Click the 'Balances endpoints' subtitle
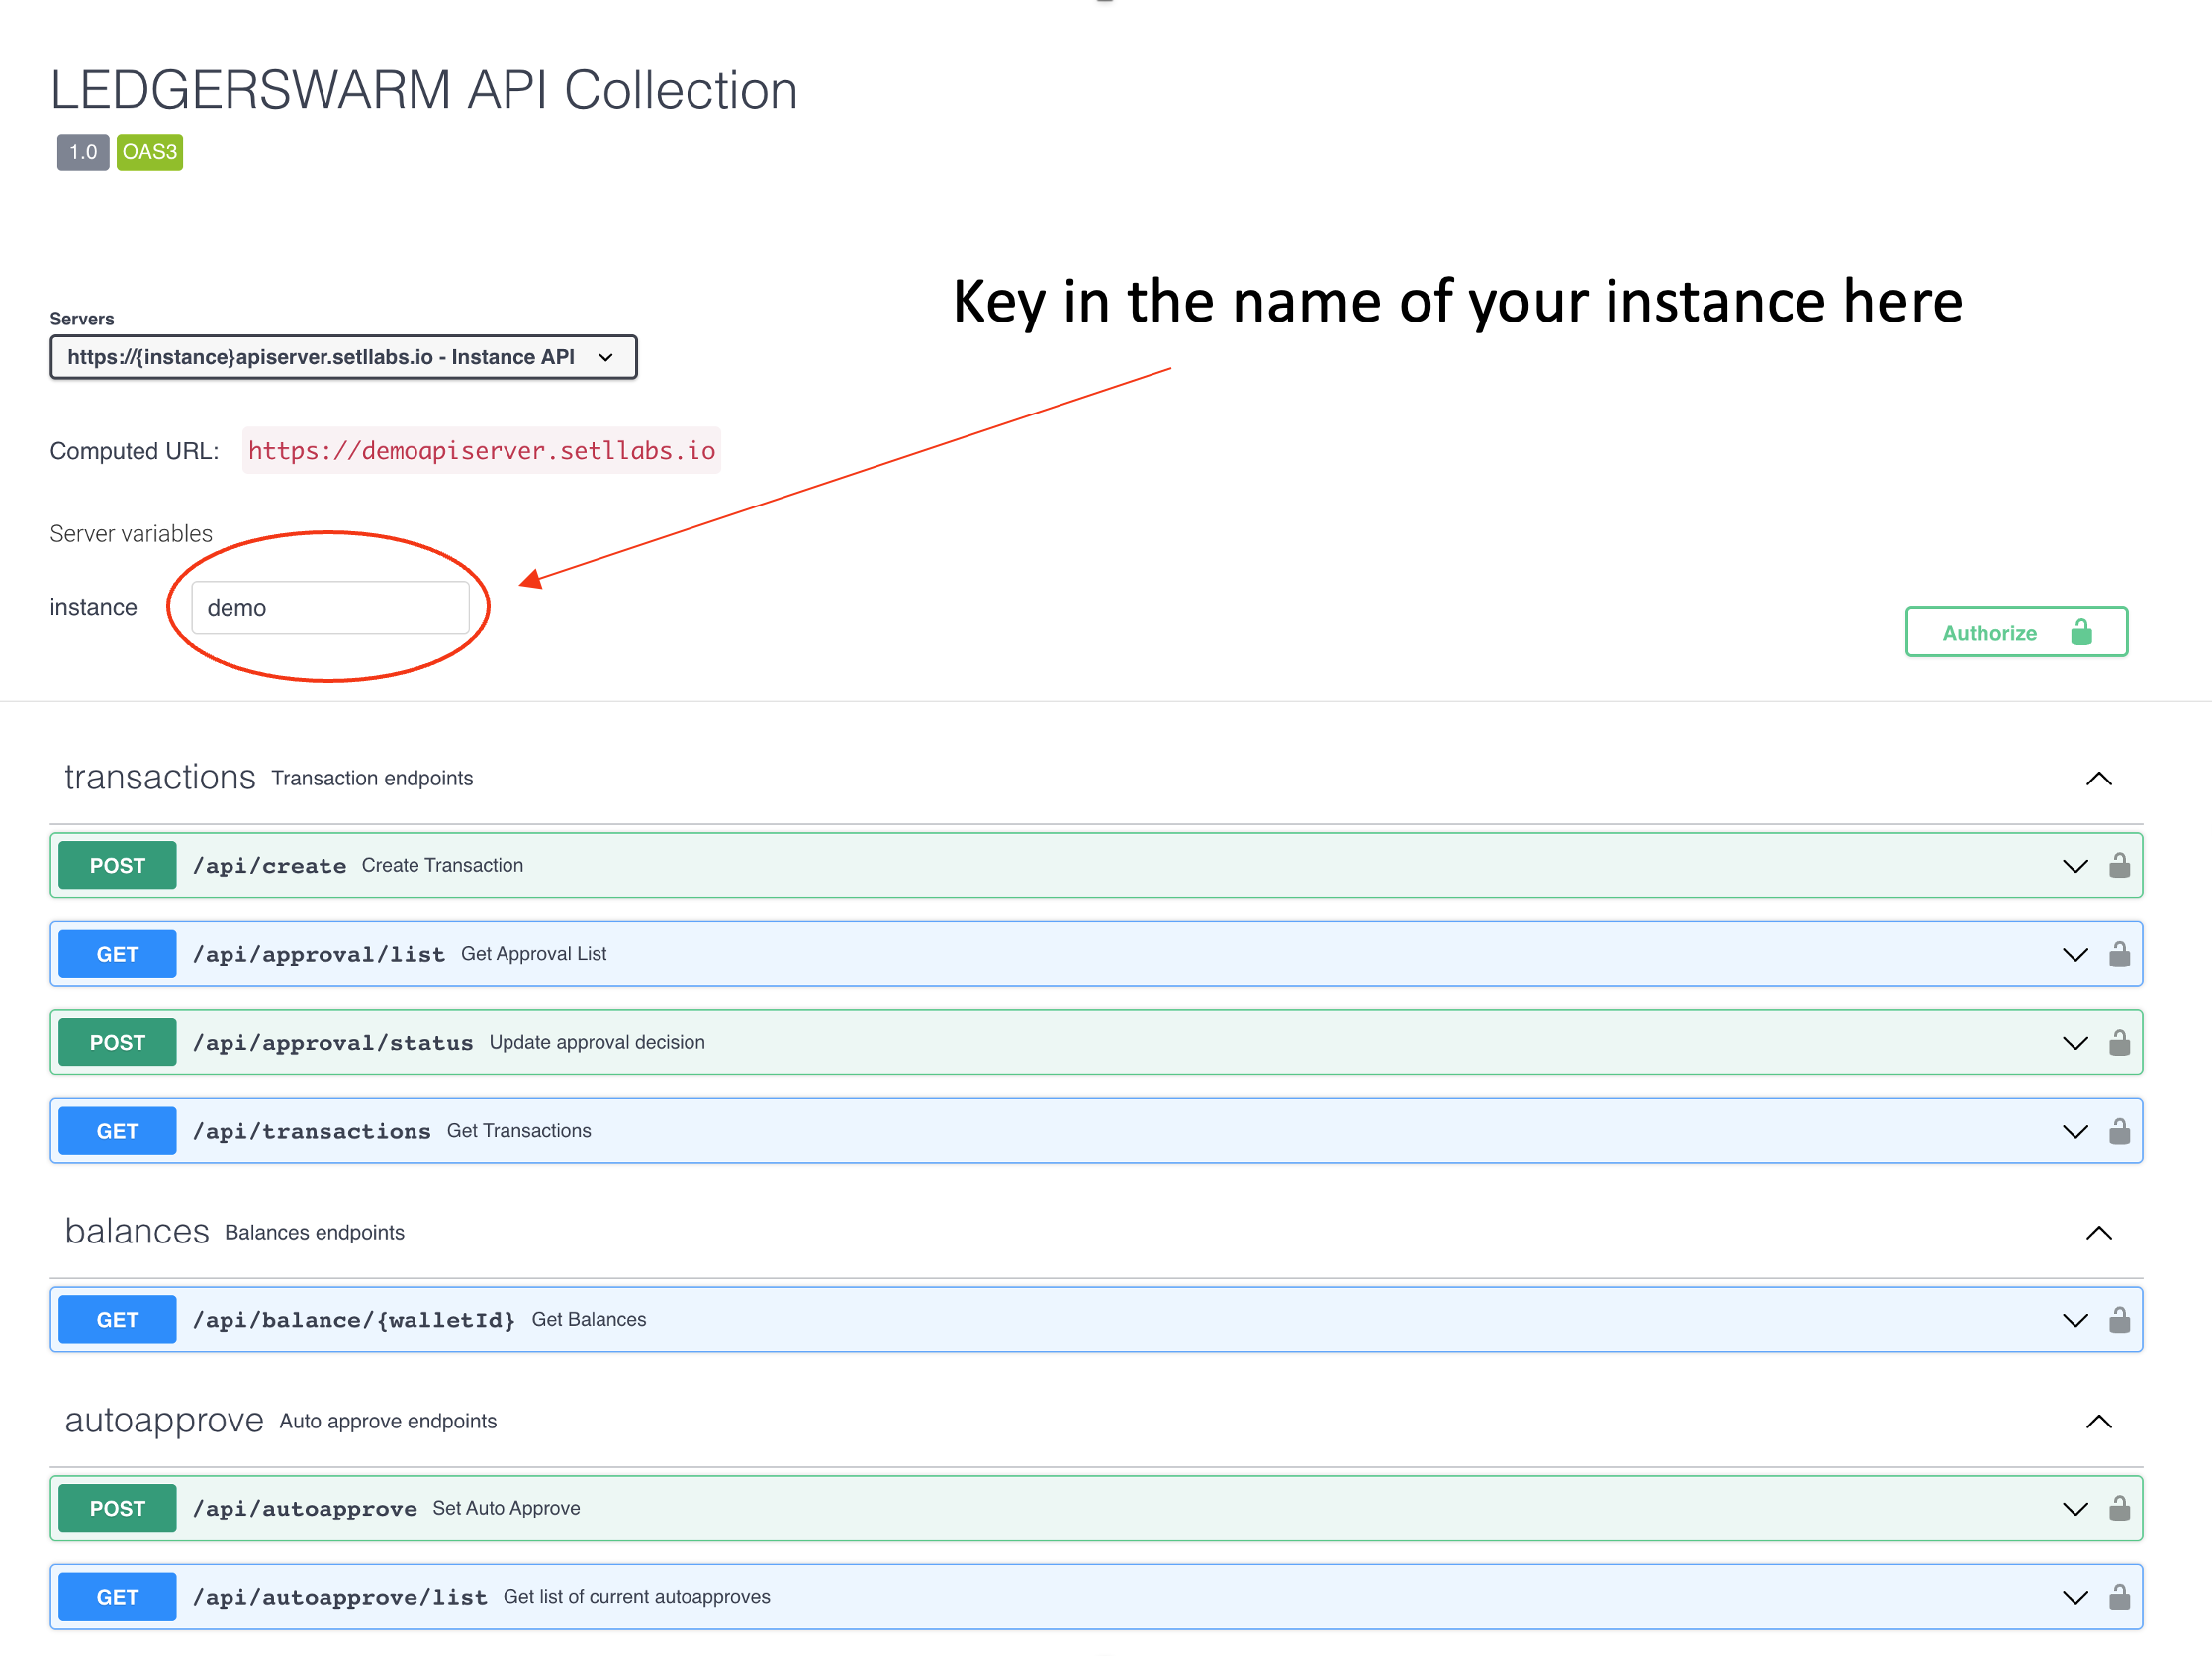This screenshot has width=2212, height=1656. coord(315,1232)
